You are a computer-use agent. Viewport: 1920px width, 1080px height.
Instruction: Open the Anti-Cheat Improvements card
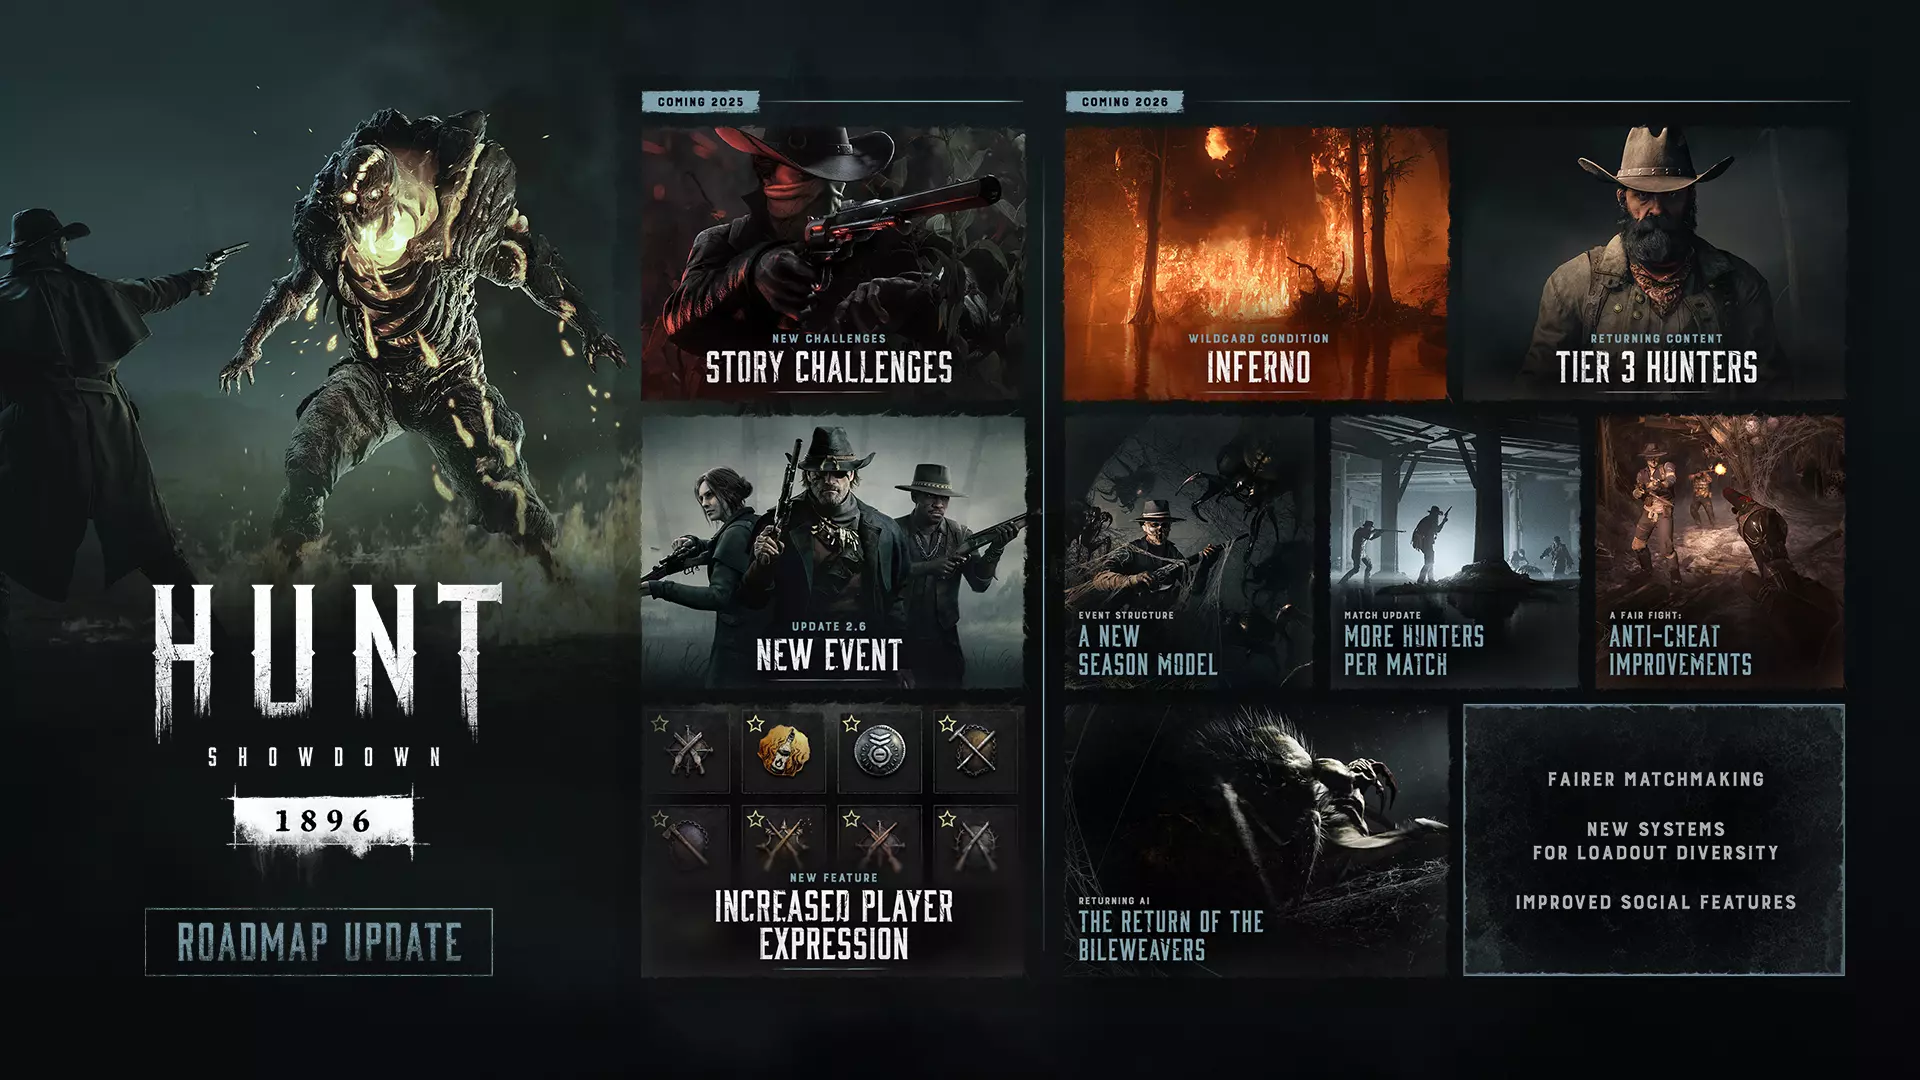[x=1720, y=552]
